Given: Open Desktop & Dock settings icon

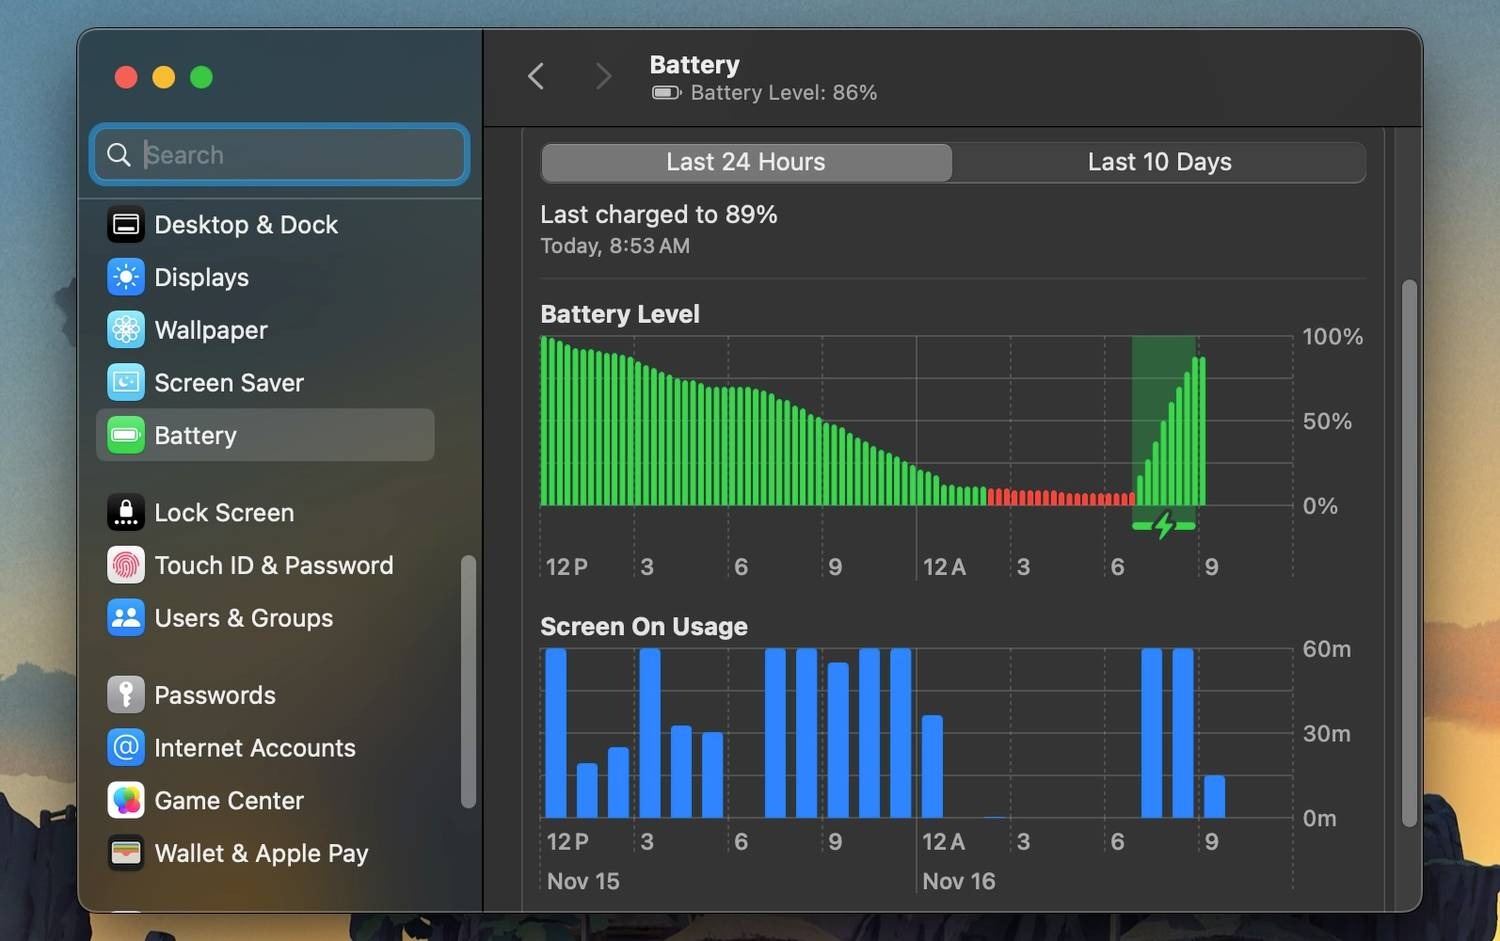Looking at the screenshot, I should 126,225.
